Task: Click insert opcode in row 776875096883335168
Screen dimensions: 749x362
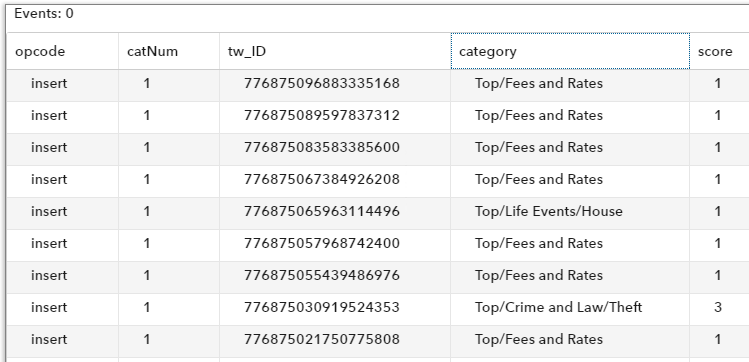Action: coord(49,84)
